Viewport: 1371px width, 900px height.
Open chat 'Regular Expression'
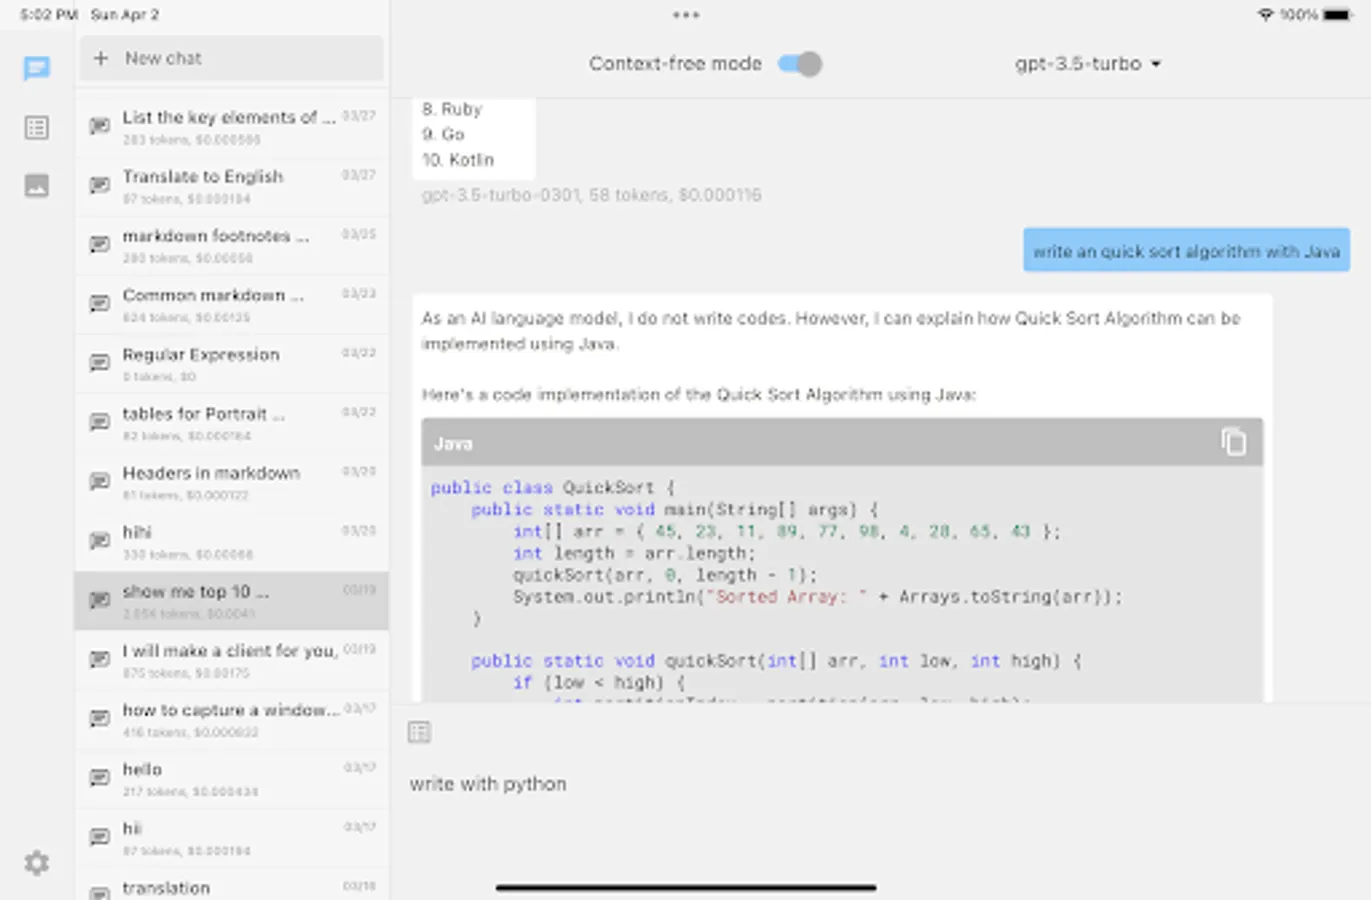(x=232, y=363)
